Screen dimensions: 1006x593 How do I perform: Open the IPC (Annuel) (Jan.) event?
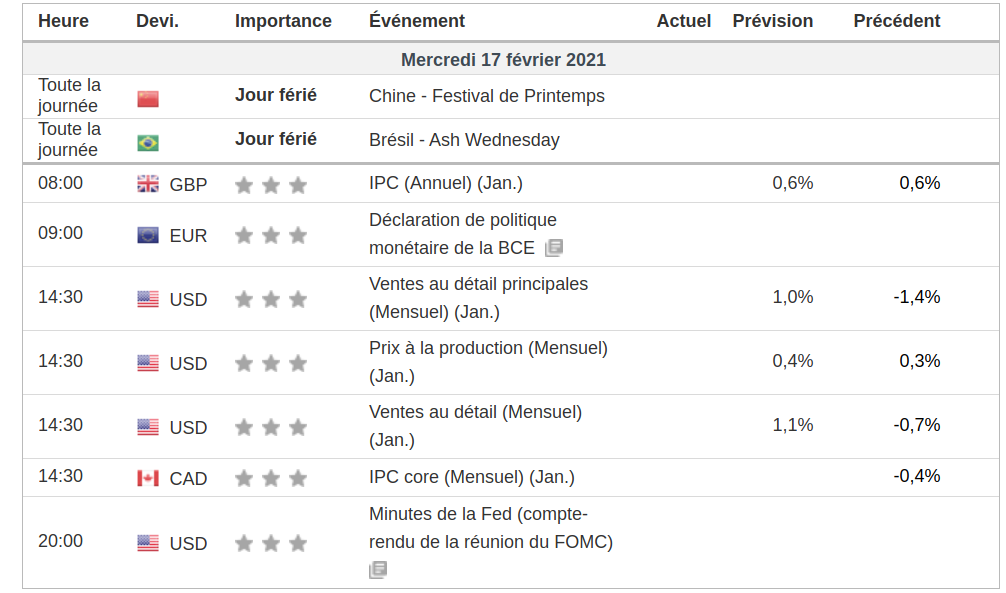click(x=445, y=183)
